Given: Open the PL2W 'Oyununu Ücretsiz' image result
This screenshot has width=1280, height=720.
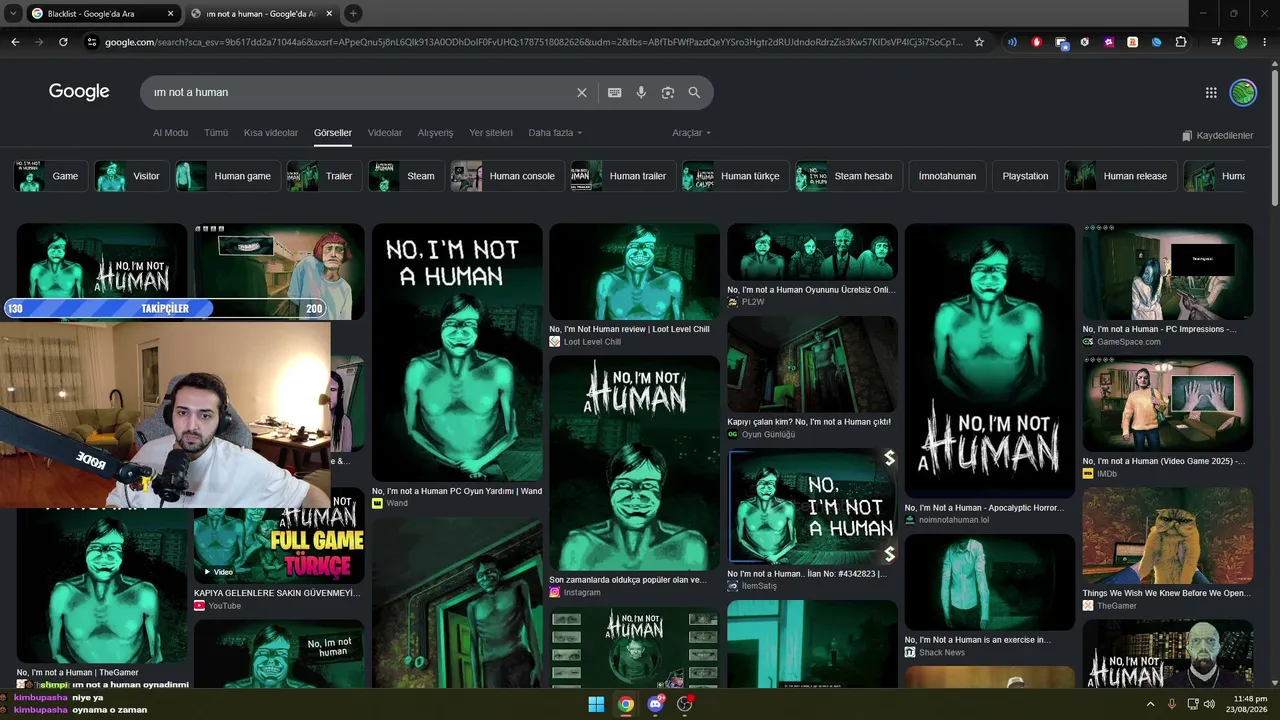Looking at the screenshot, I should 812,252.
